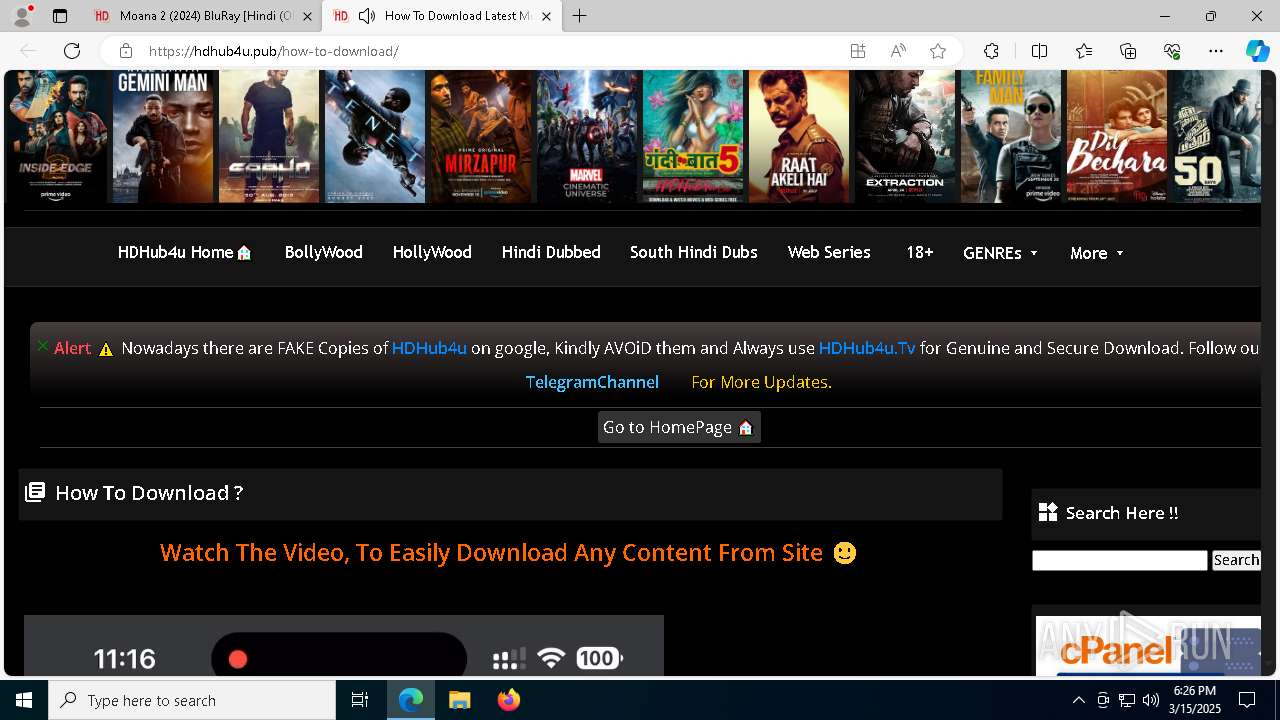1280x720 pixels.
Task: Click the taskbar search box
Action: click(192, 700)
